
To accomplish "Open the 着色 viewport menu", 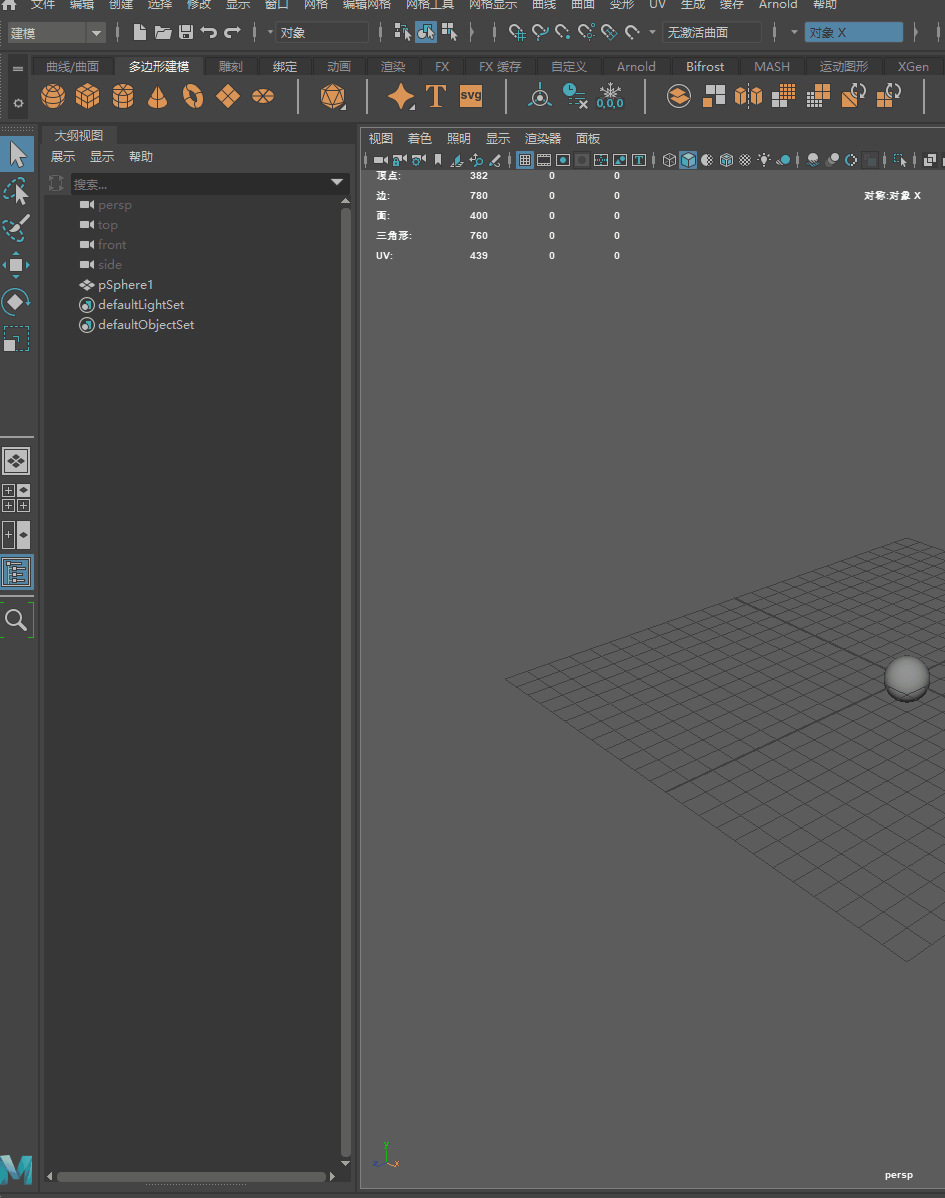I will click(x=419, y=139).
